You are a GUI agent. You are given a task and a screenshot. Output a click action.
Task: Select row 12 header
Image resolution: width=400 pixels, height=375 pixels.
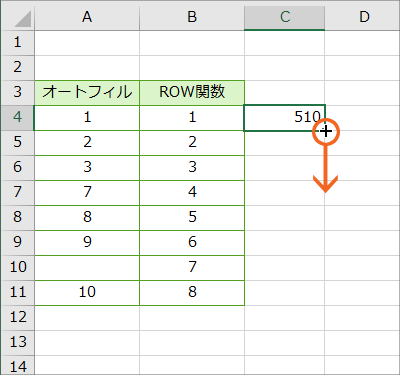click(17, 318)
